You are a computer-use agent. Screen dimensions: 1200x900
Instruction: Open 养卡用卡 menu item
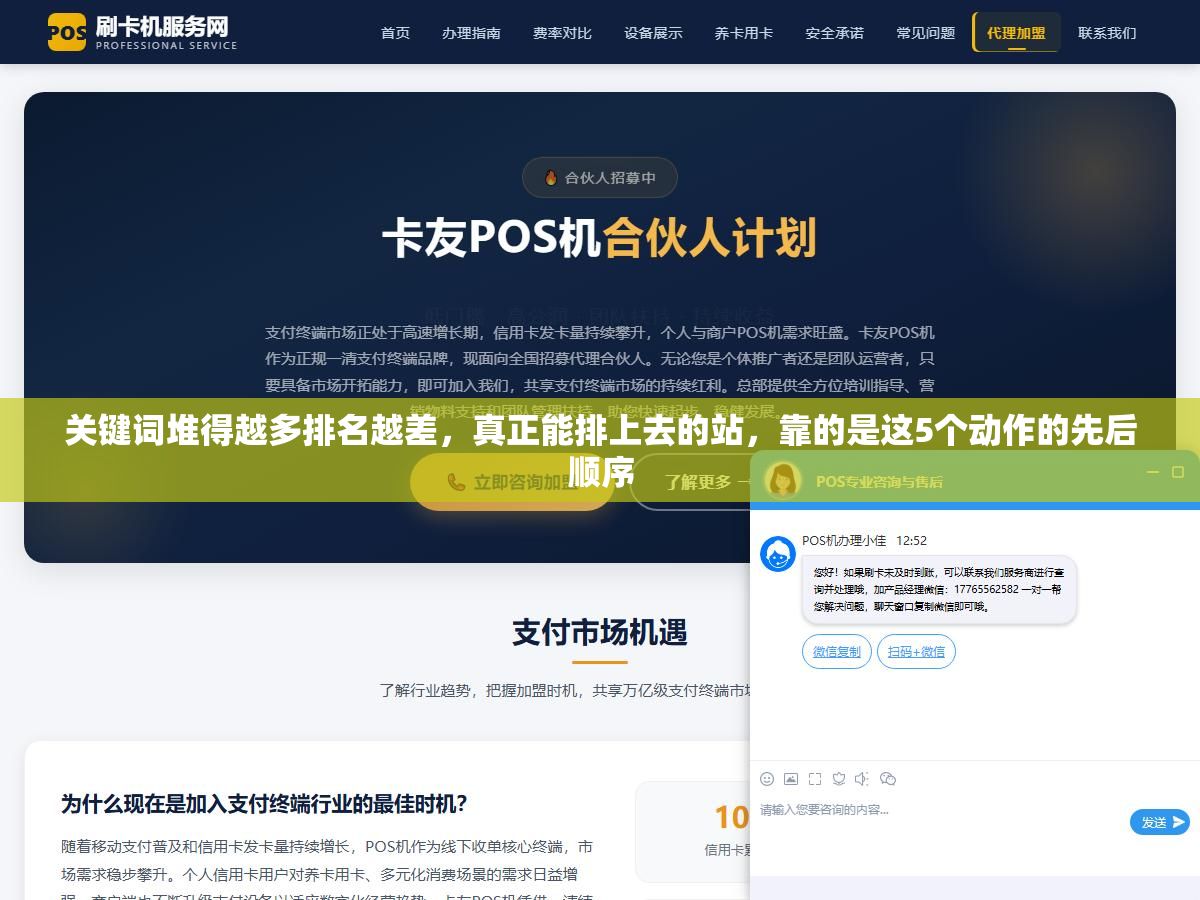(744, 33)
